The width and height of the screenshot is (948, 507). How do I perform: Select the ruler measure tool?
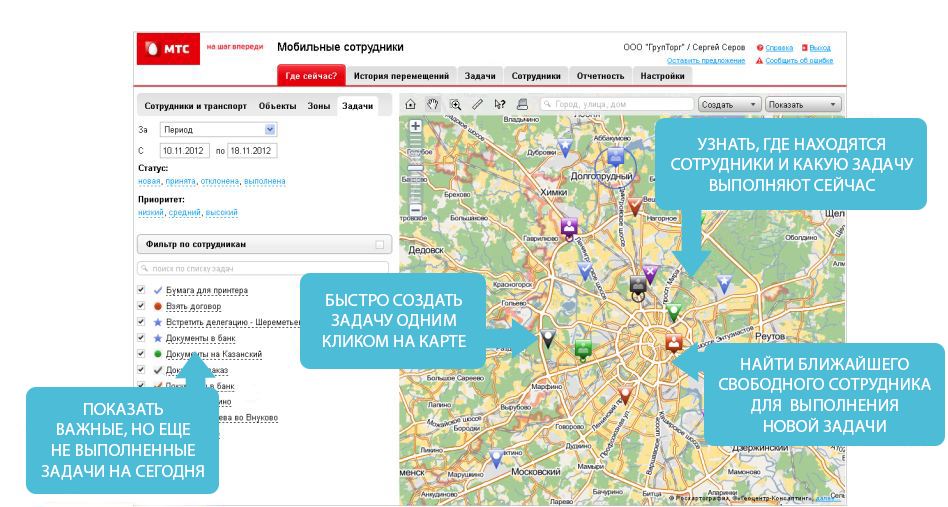click(x=478, y=105)
